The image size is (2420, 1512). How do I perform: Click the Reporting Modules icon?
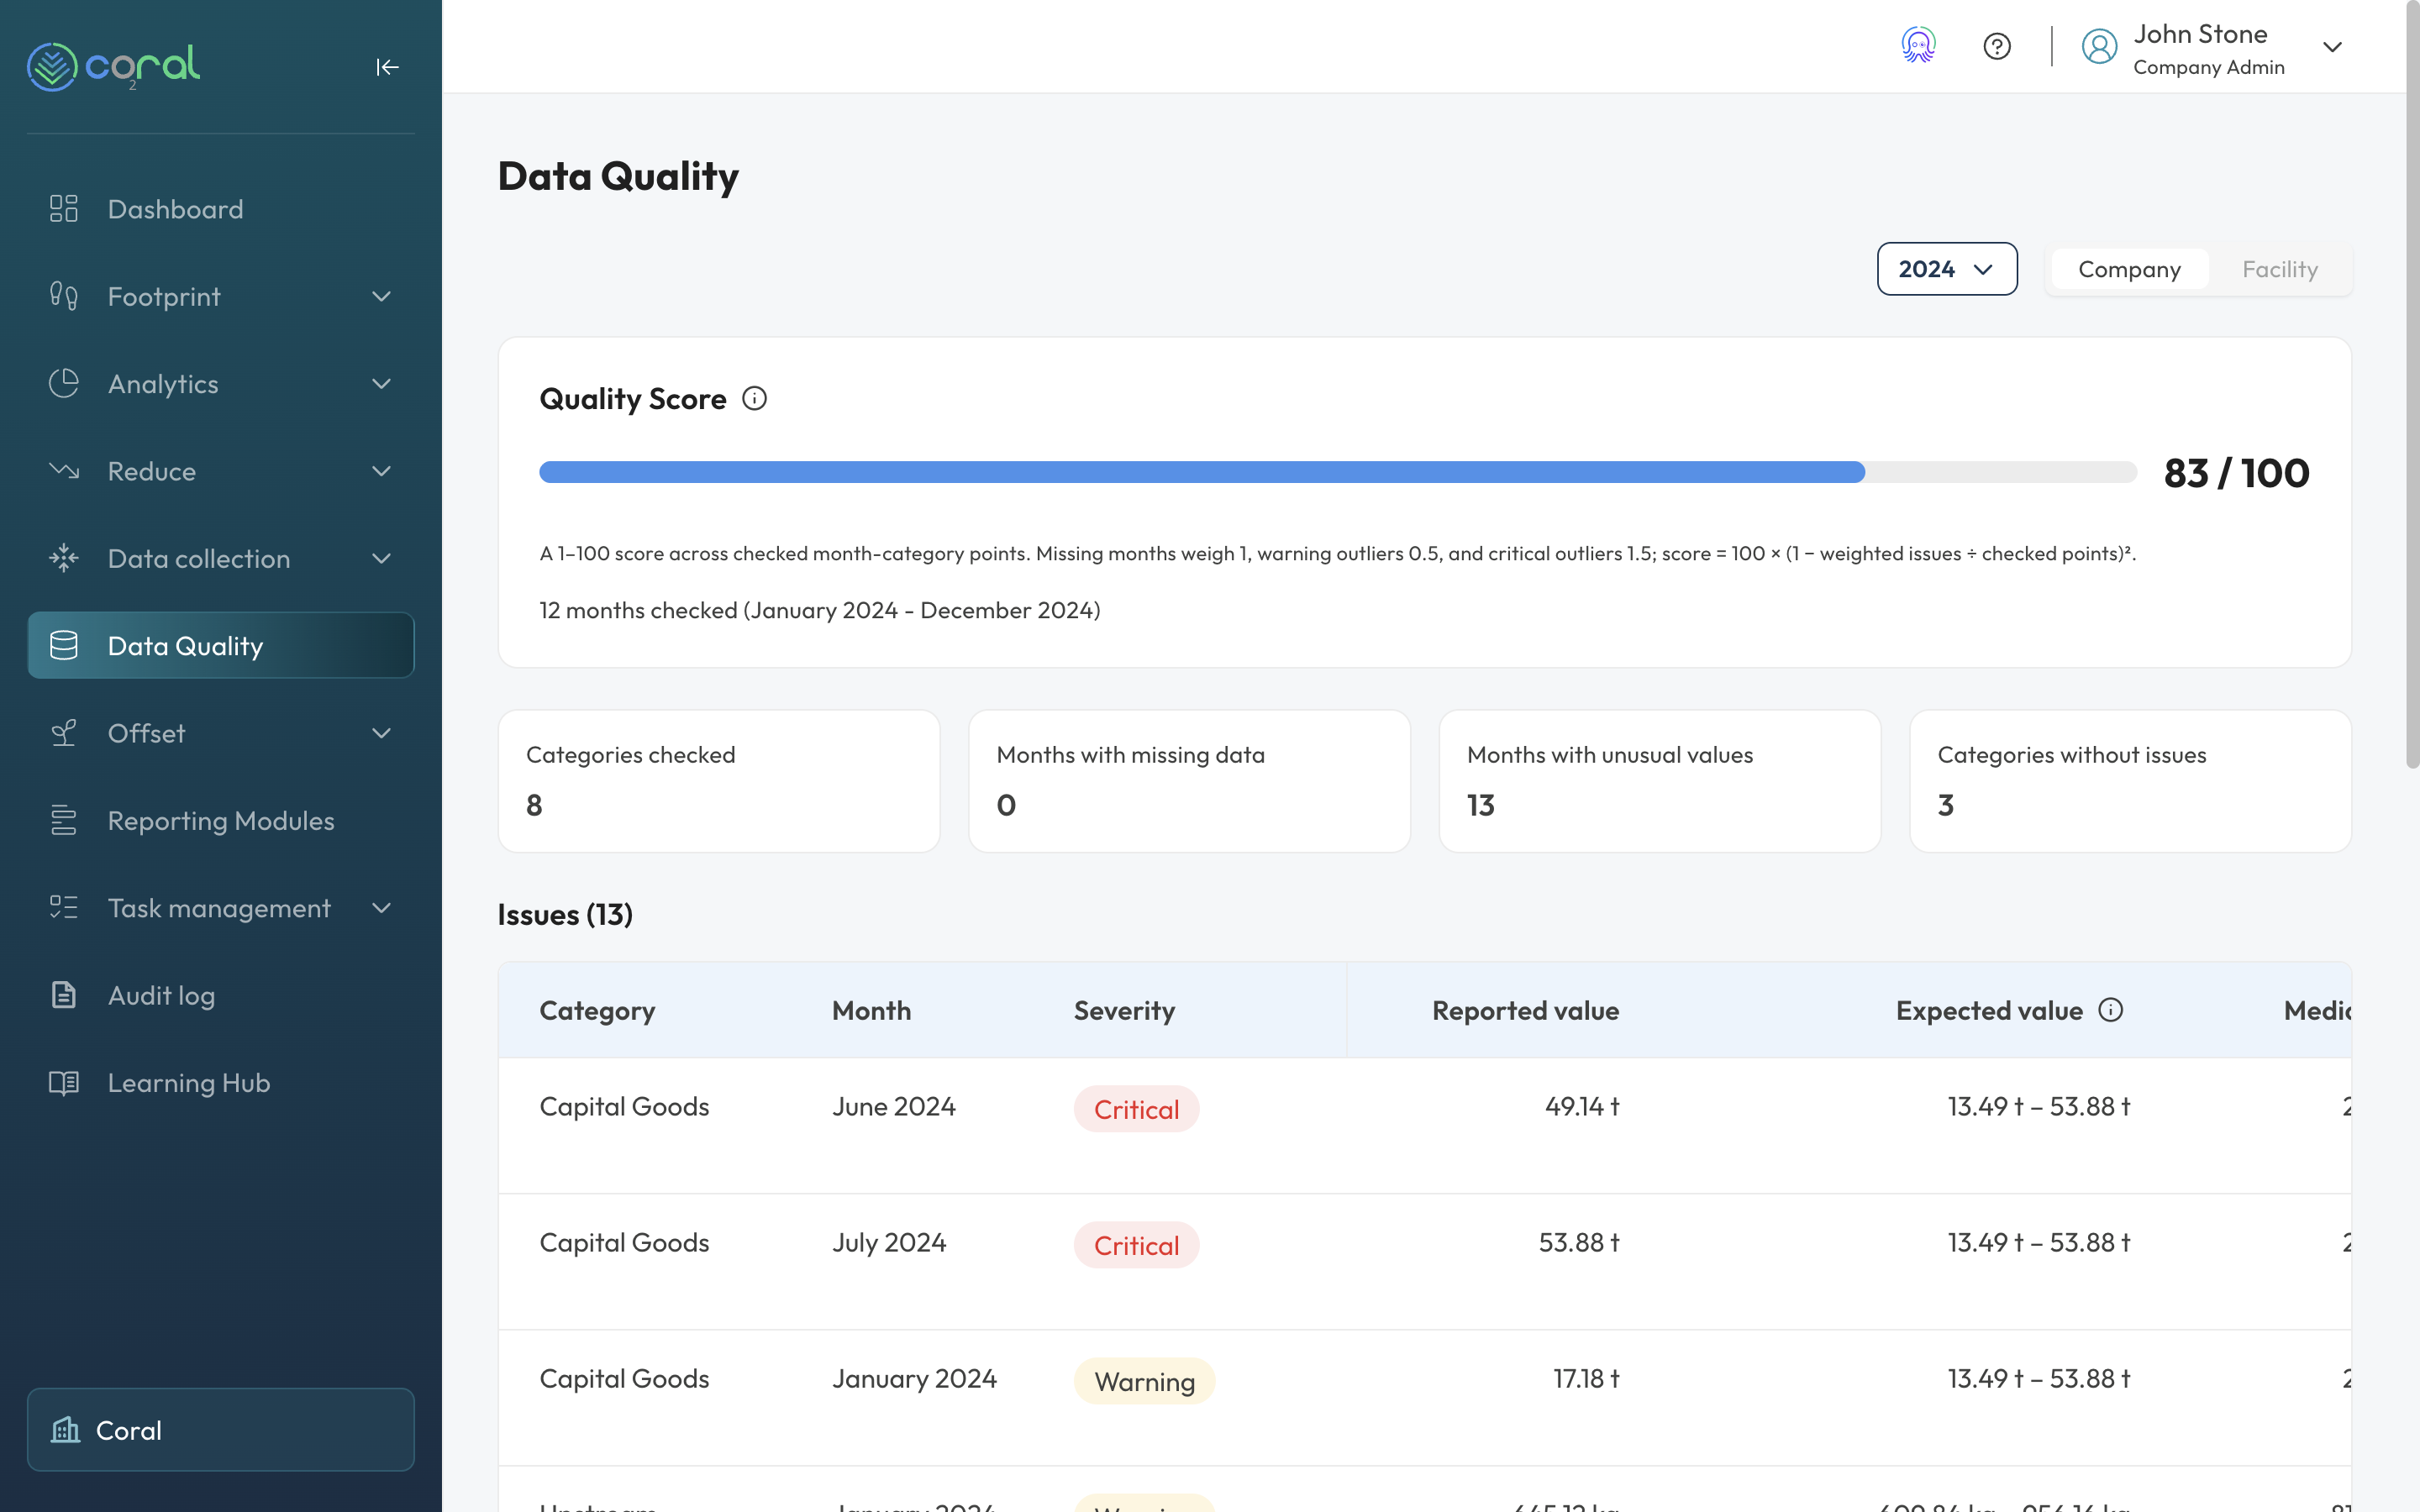[64, 821]
